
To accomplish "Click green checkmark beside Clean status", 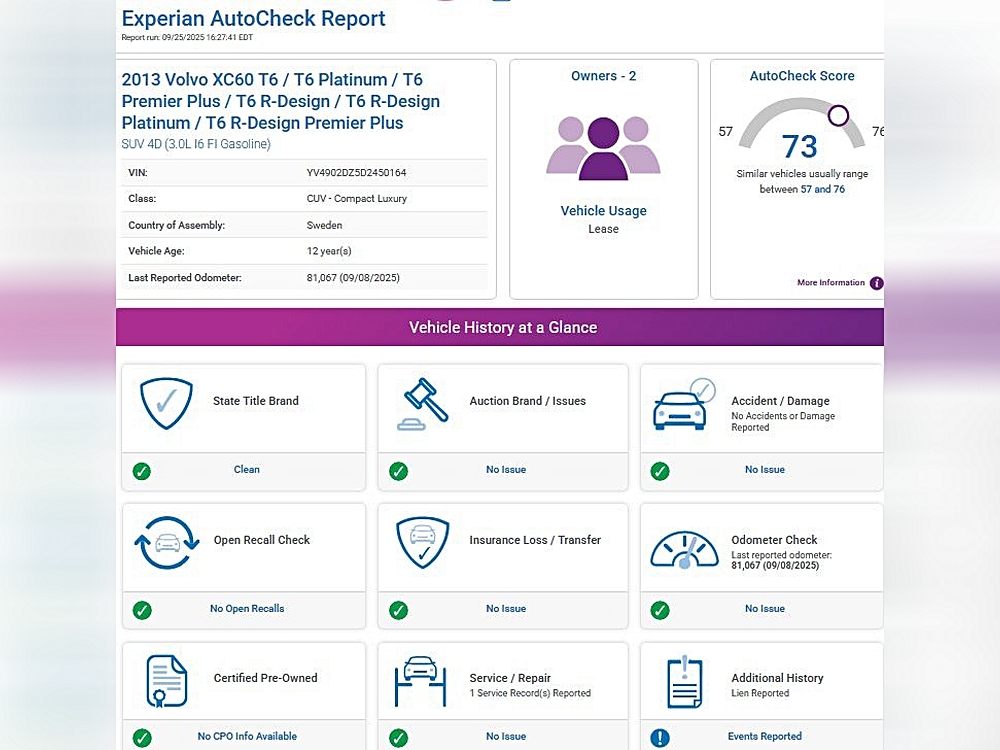I will (x=142, y=470).
